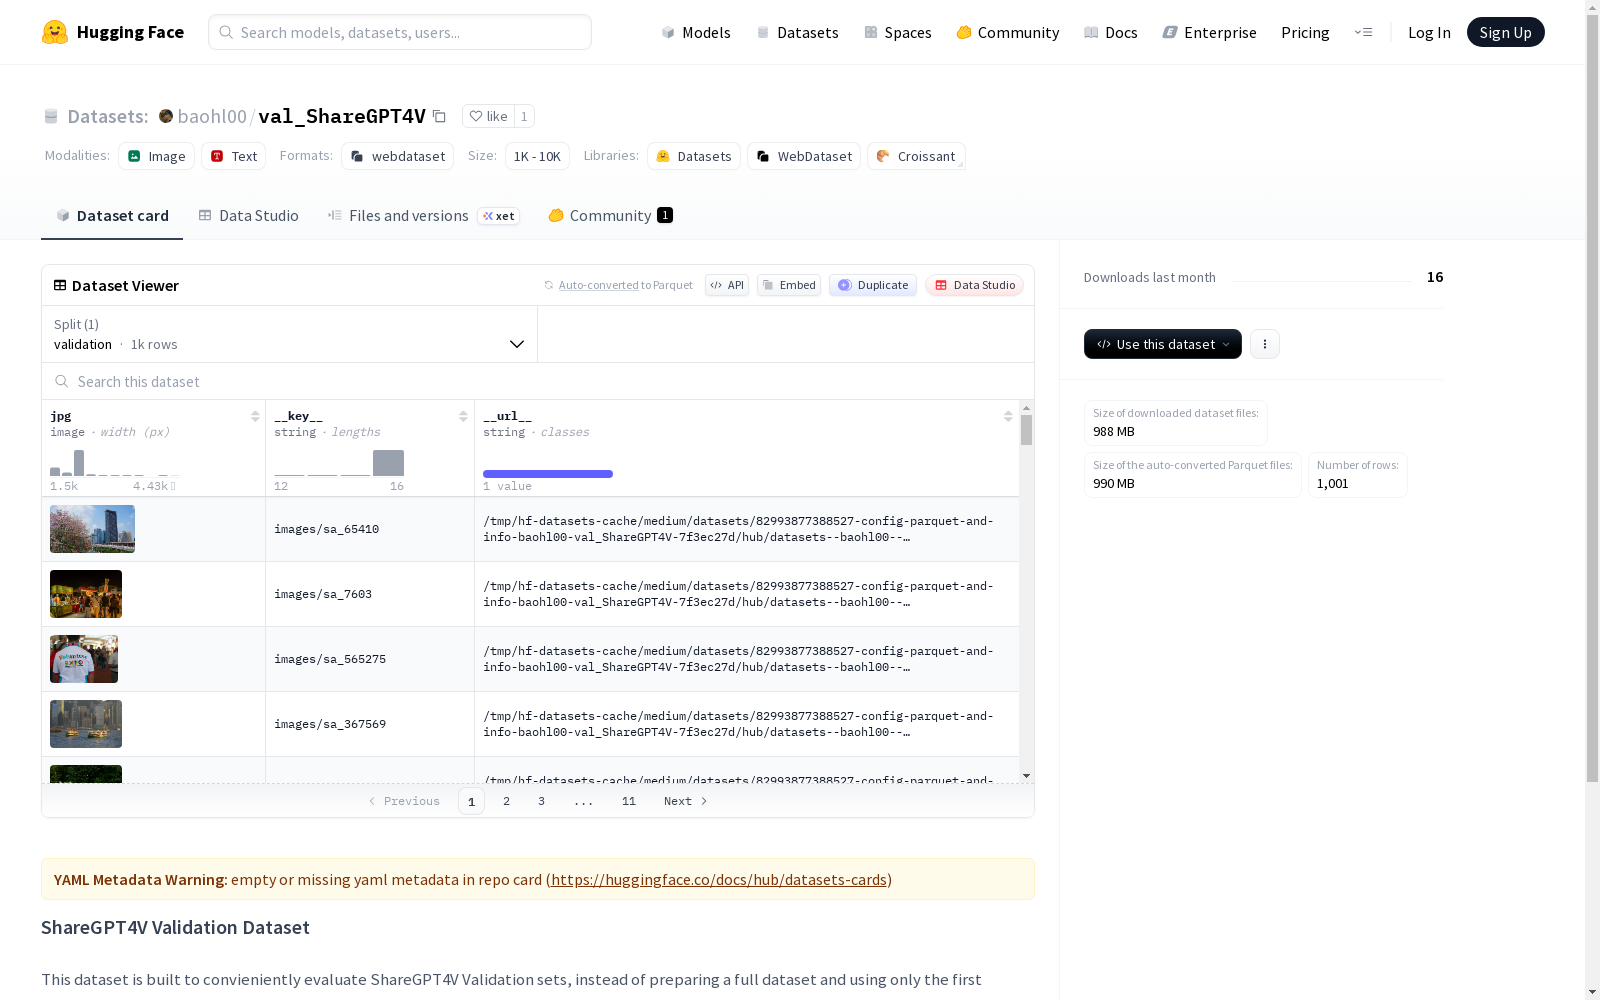Follow the datasets-cards documentation link

point(719,880)
